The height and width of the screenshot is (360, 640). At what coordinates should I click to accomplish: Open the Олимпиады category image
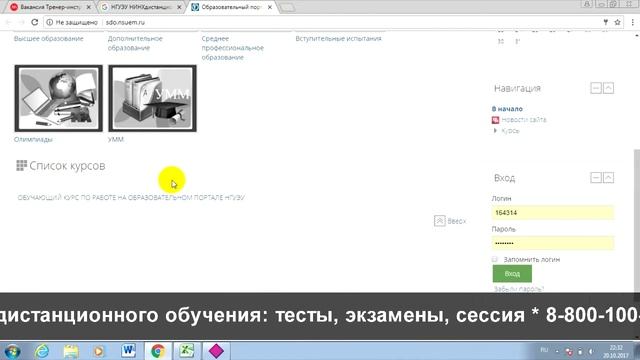[x=58, y=98]
